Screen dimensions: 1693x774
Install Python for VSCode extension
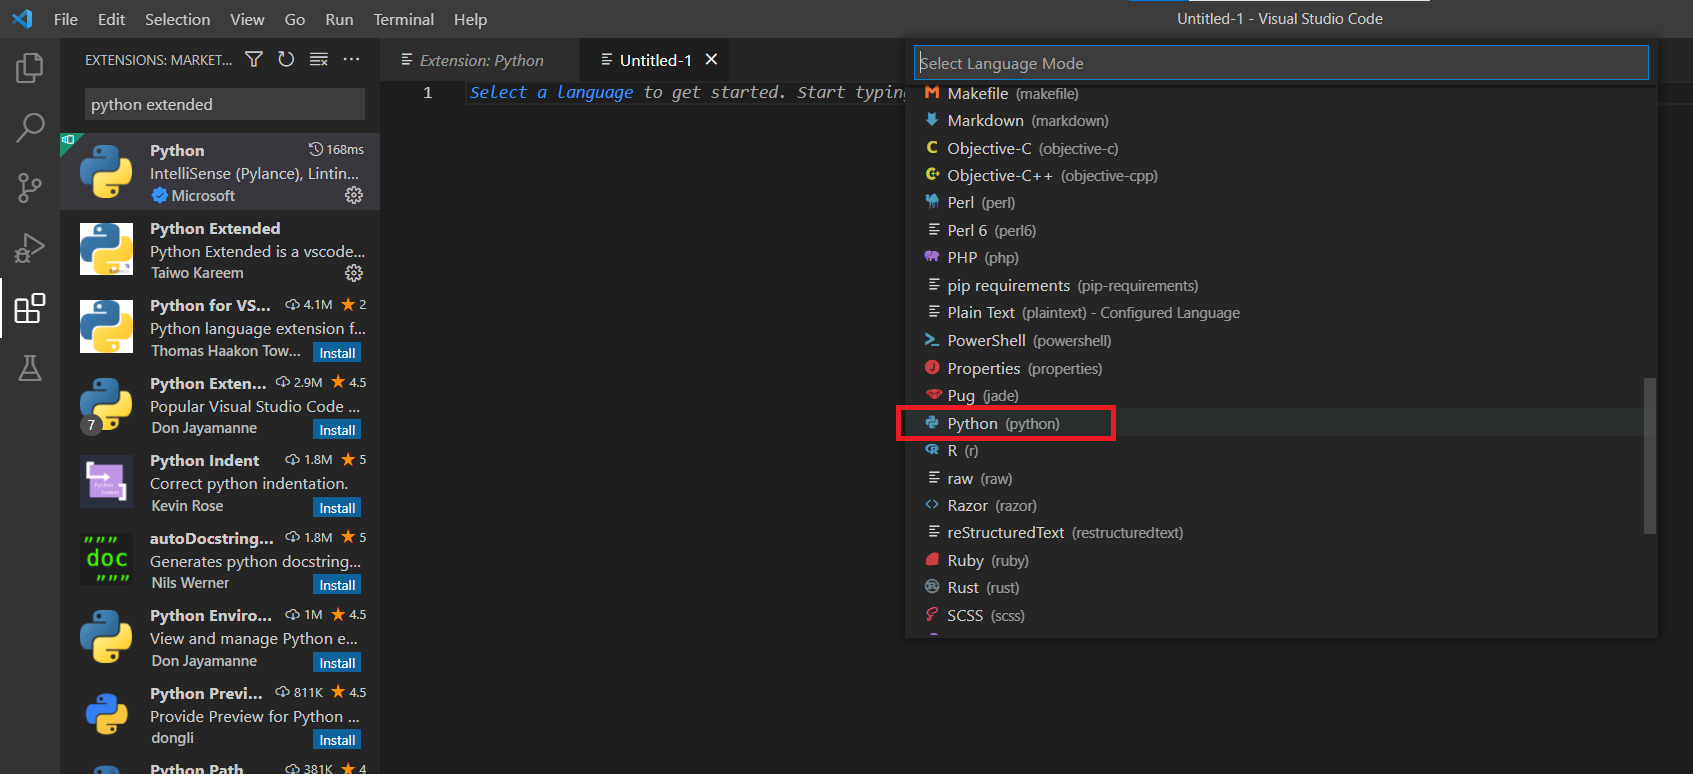[x=337, y=353]
